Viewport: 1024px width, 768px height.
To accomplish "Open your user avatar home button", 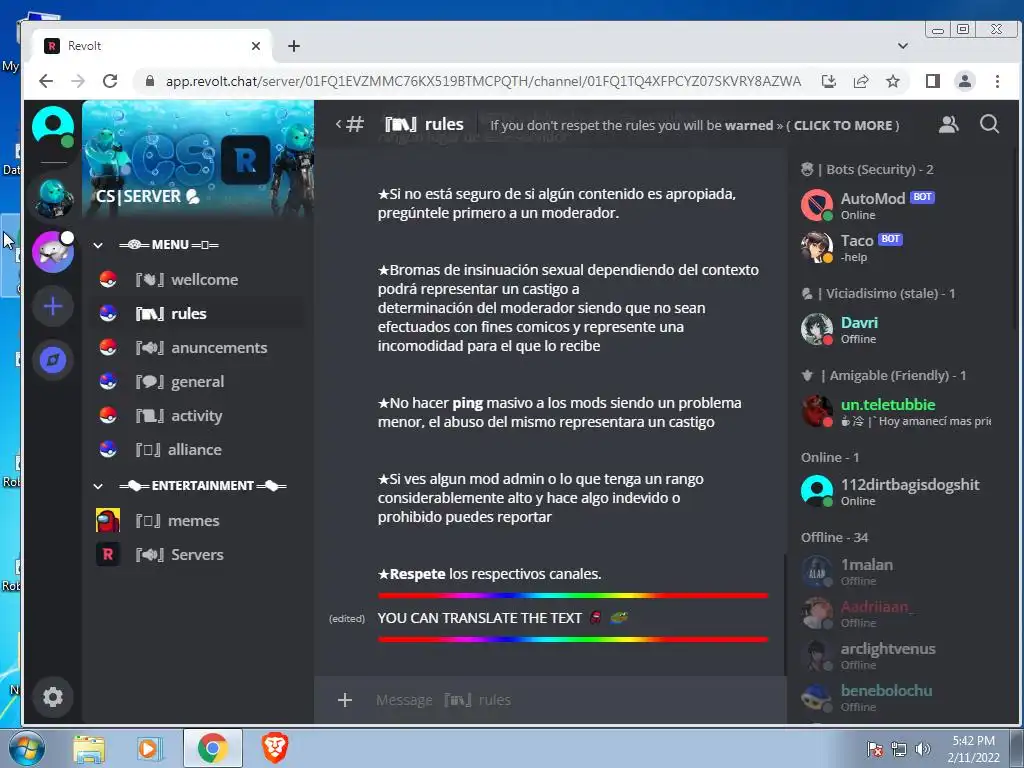I will click(53, 127).
